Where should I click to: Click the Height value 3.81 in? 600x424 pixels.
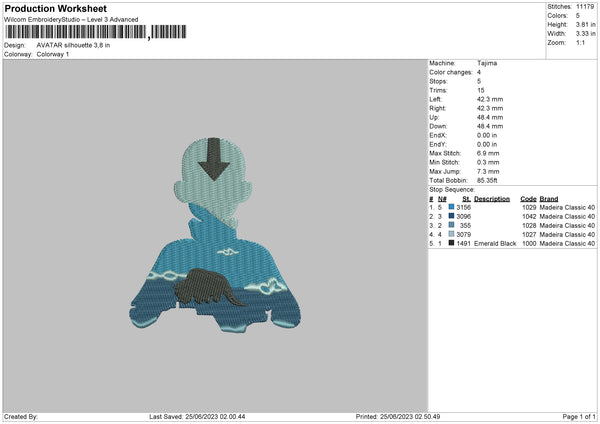pyautogui.click(x=585, y=24)
